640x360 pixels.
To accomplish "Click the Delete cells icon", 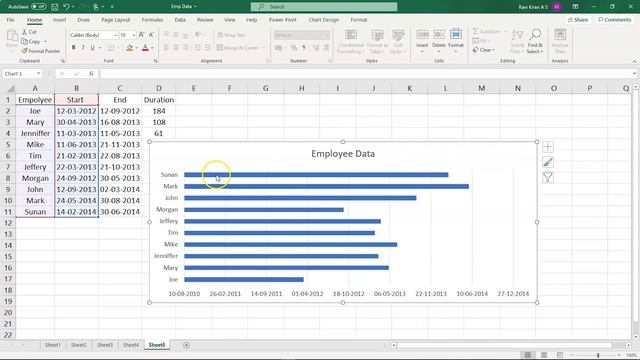I will (439, 35).
